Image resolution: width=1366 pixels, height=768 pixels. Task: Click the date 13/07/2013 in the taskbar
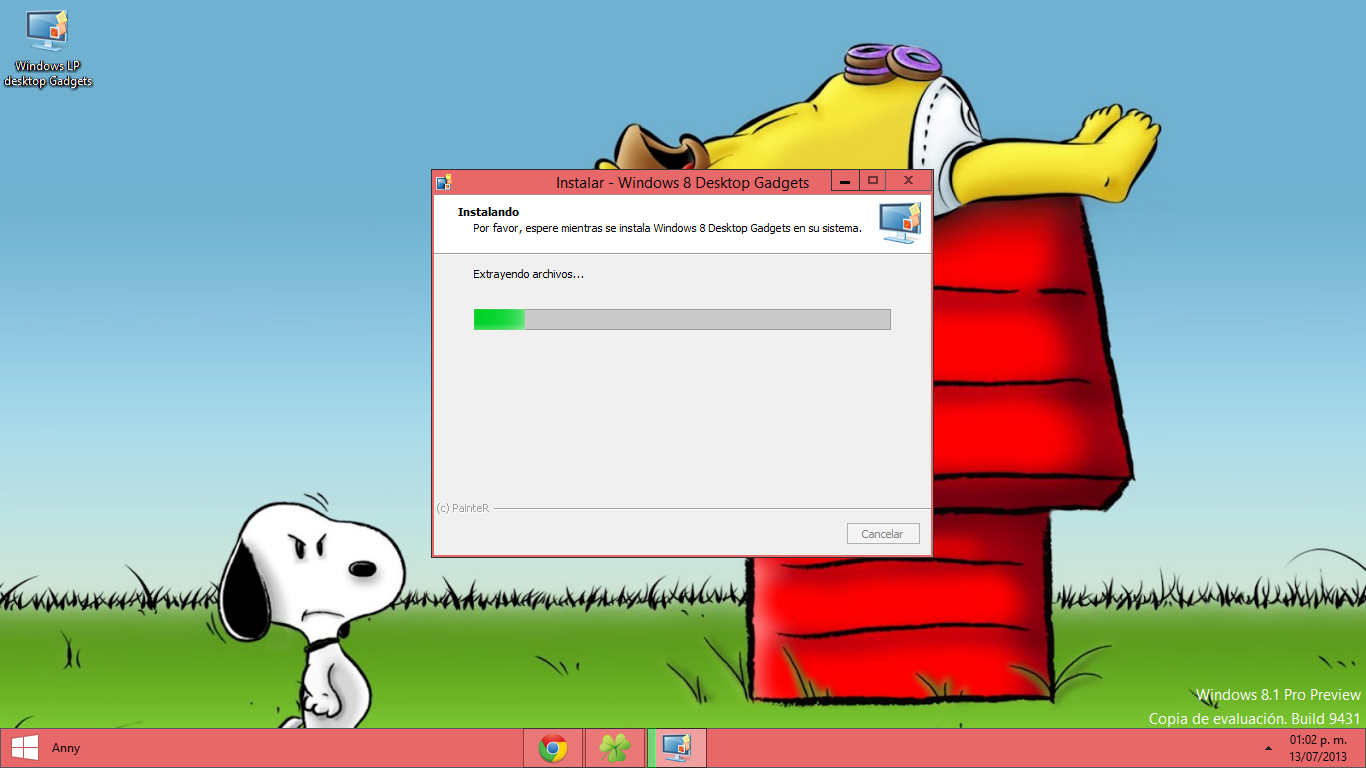(x=1318, y=756)
